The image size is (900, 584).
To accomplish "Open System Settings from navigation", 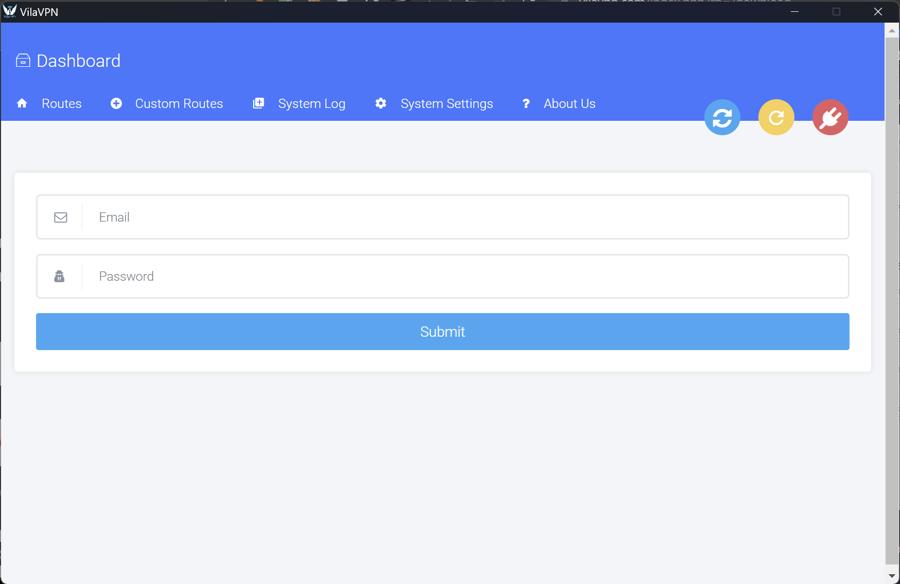I will coord(446,104).
